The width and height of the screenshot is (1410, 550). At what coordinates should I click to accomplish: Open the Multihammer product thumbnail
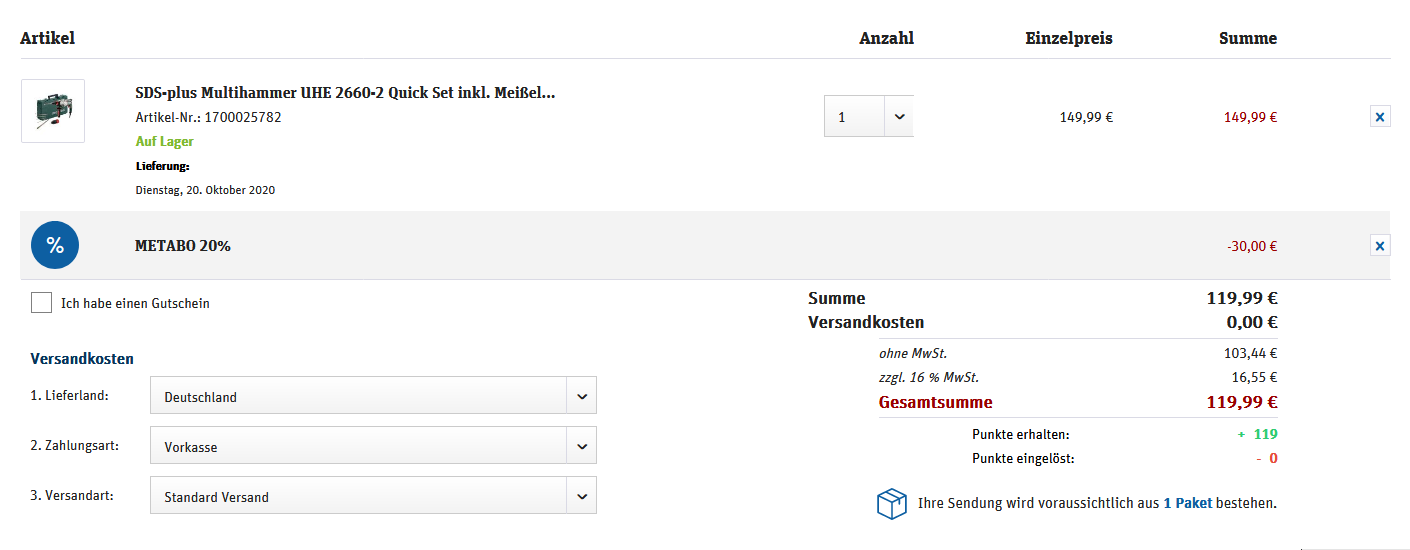click(x=53, y=111)
